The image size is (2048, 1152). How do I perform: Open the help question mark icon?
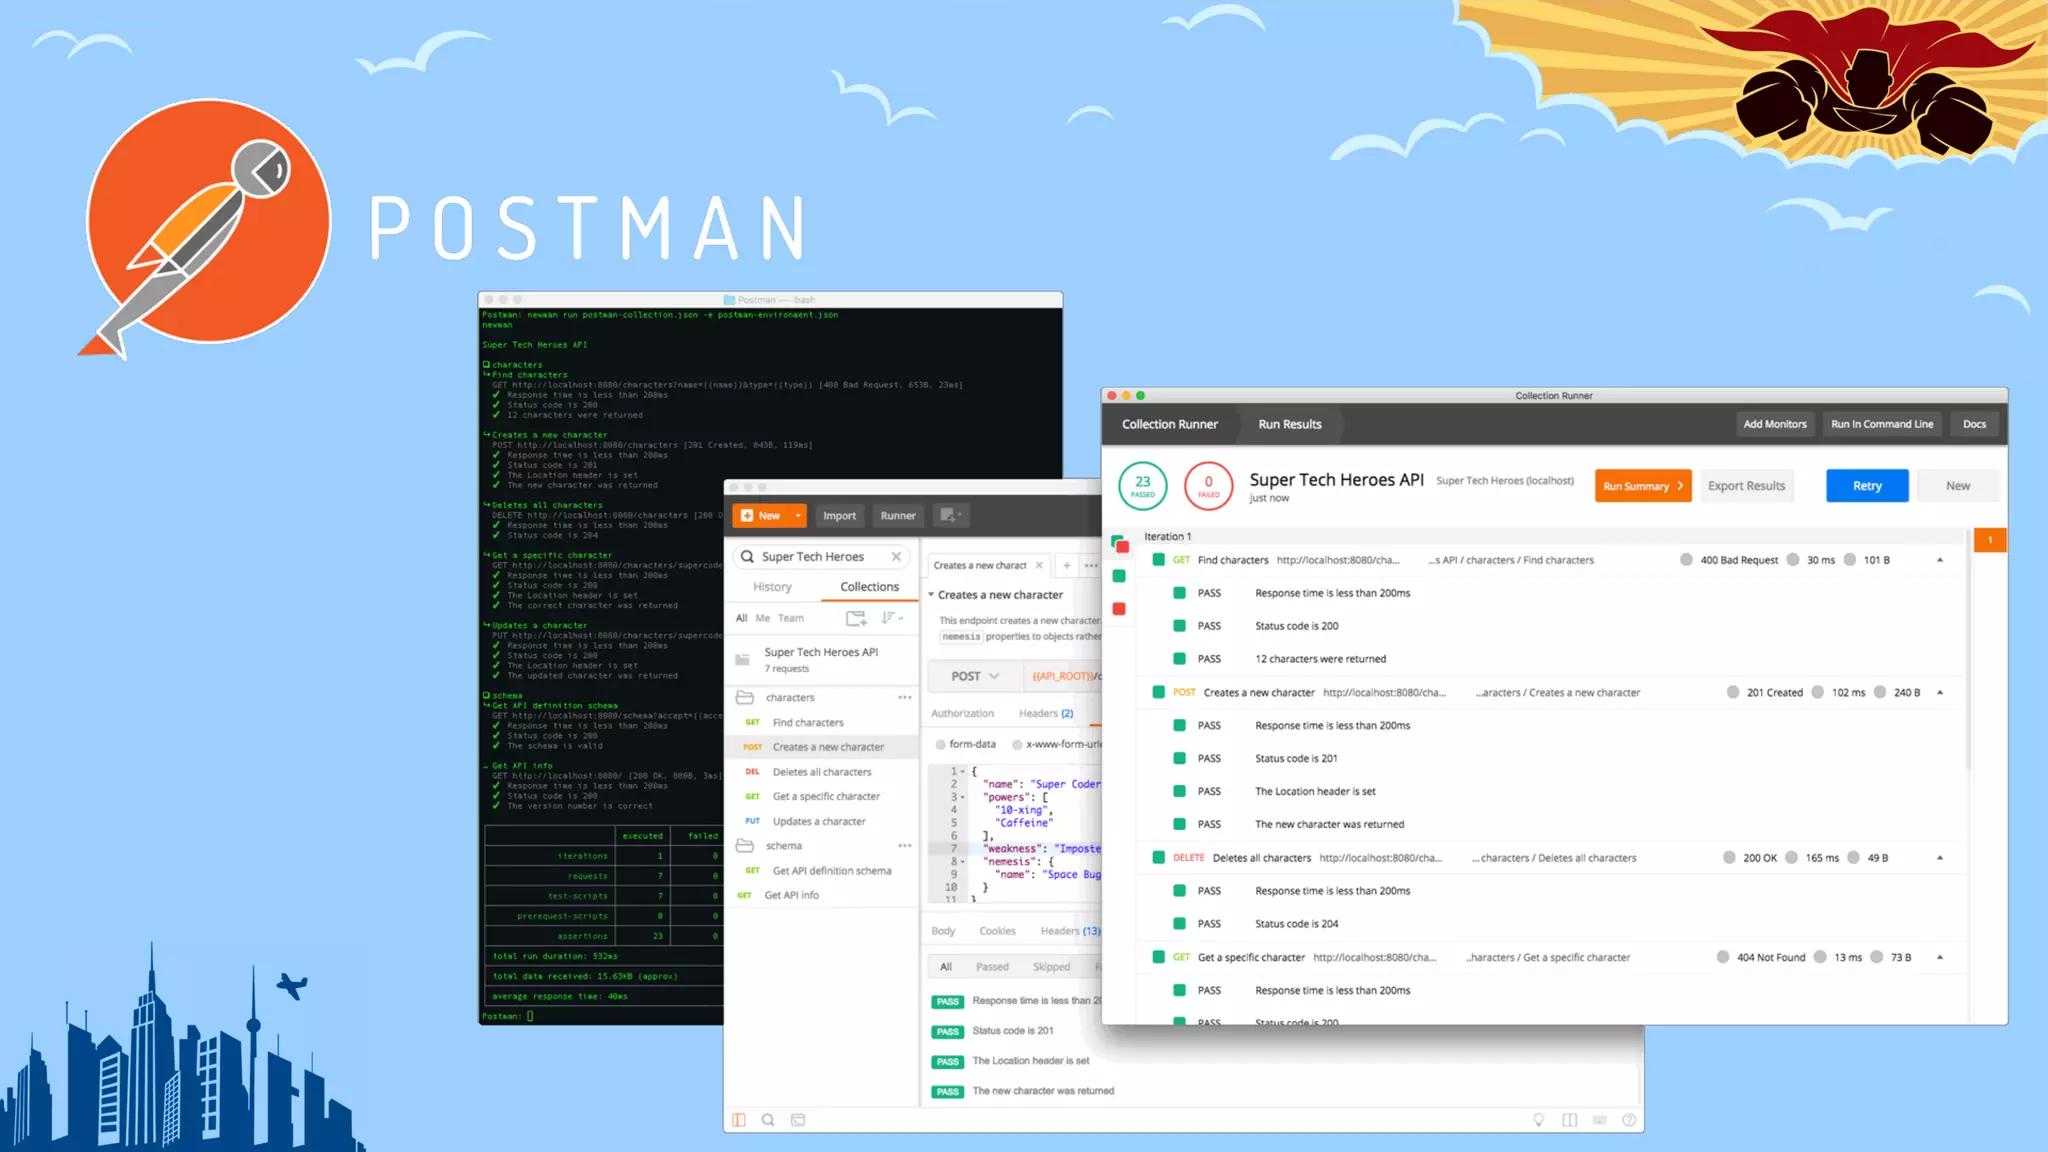pos(1629,1120)
